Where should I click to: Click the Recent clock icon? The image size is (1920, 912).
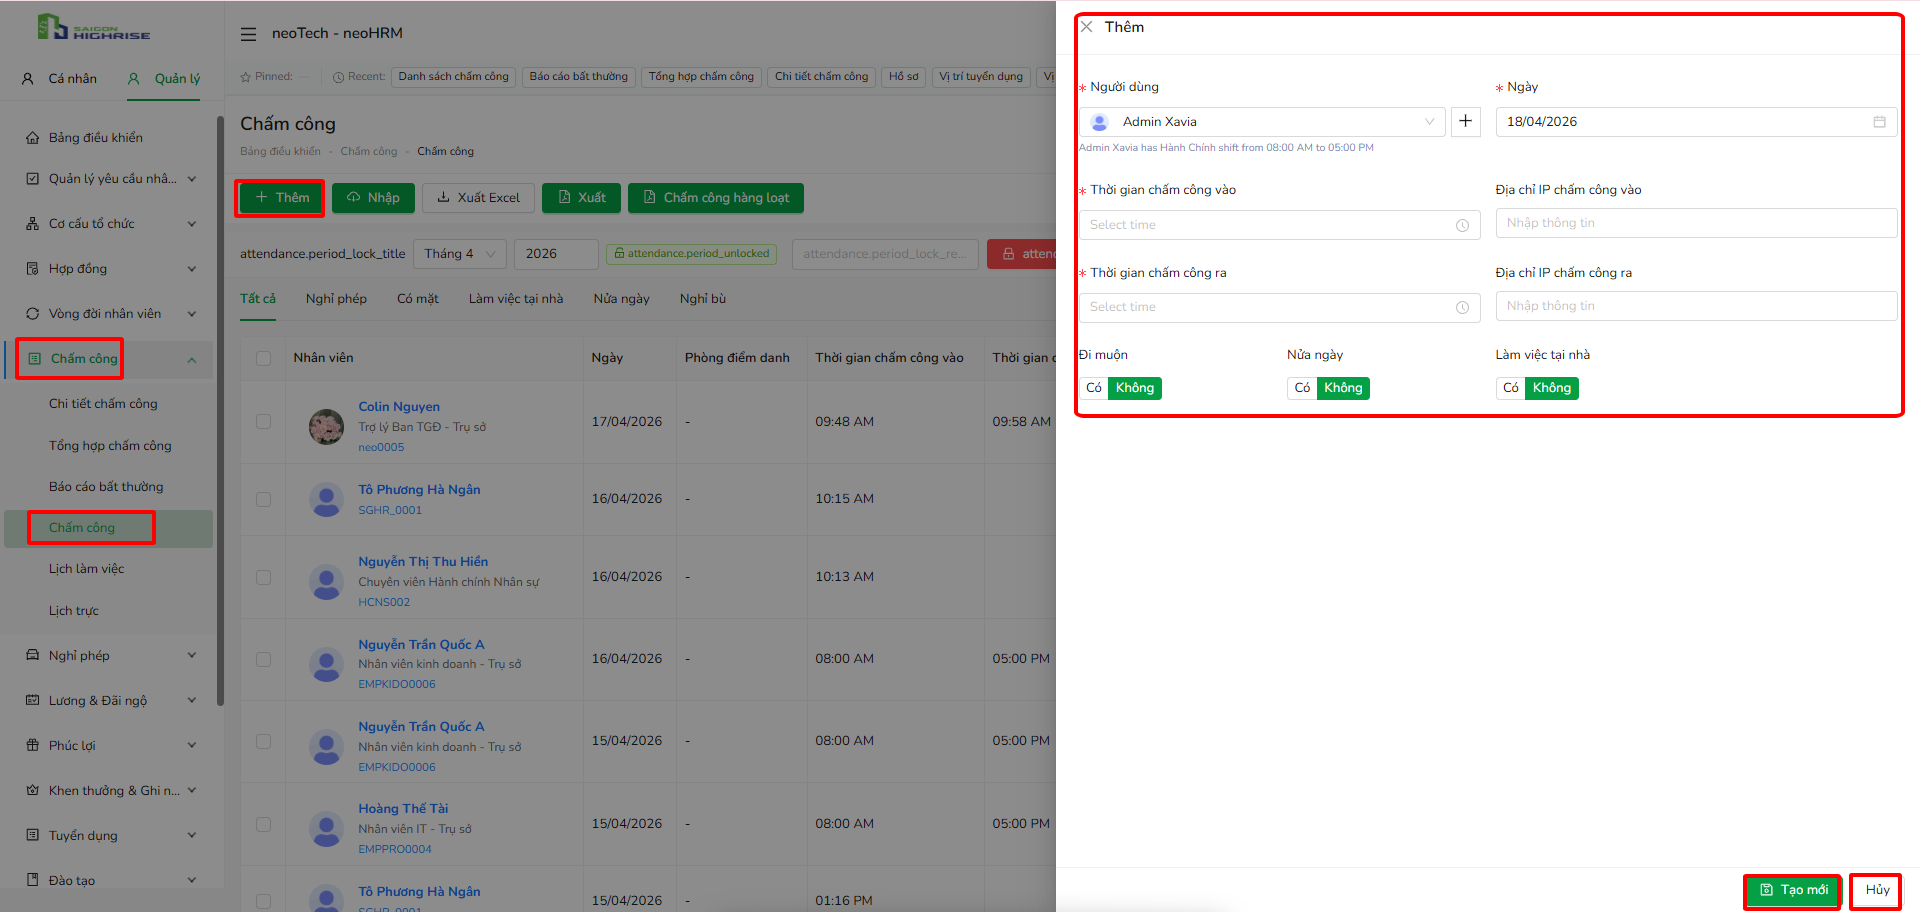[338, 77]
